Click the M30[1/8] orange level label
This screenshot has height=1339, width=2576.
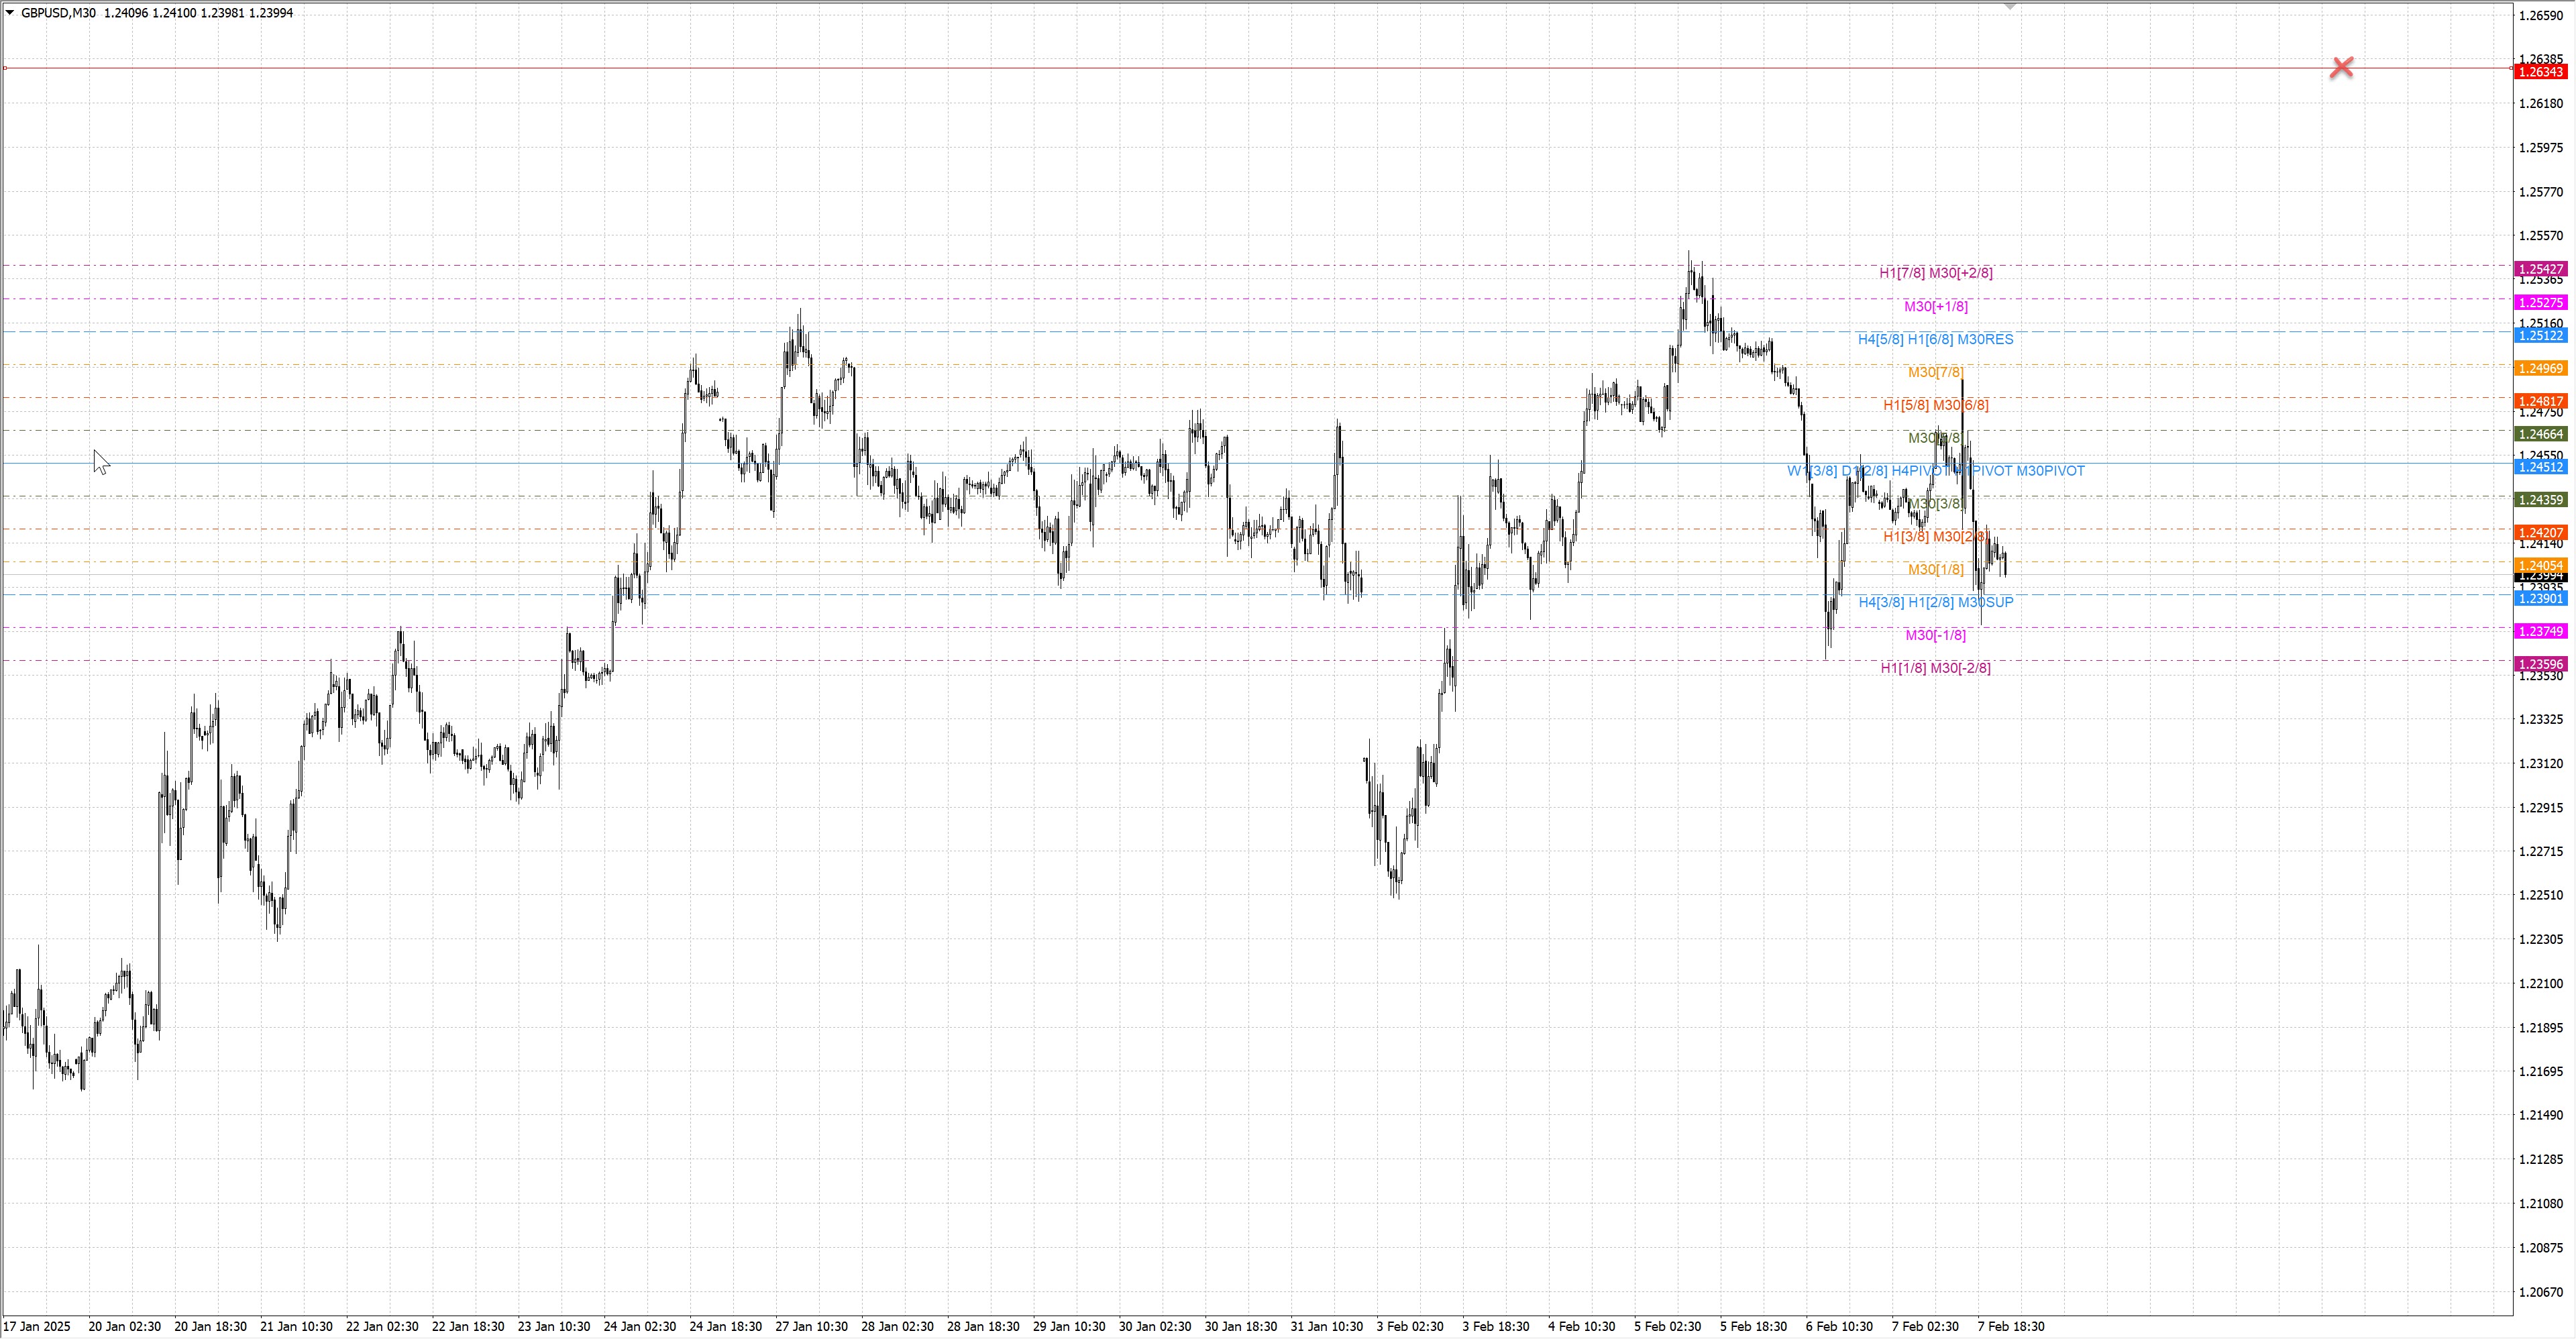click(1935, 570)
